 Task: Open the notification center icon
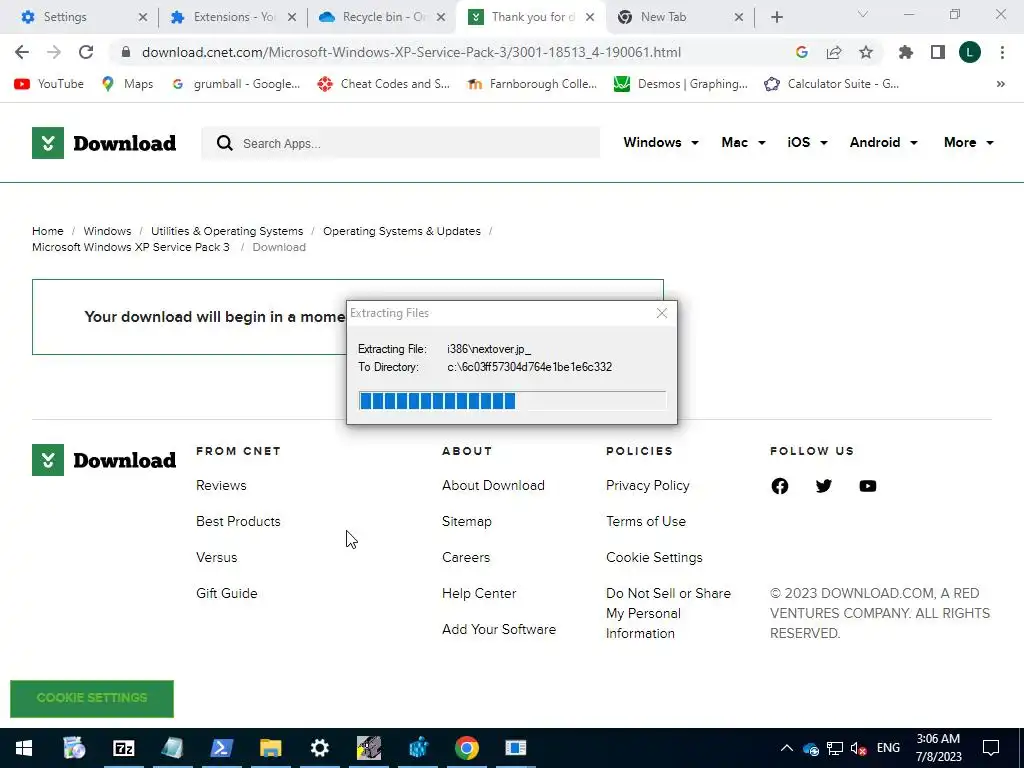coord(991,748)
